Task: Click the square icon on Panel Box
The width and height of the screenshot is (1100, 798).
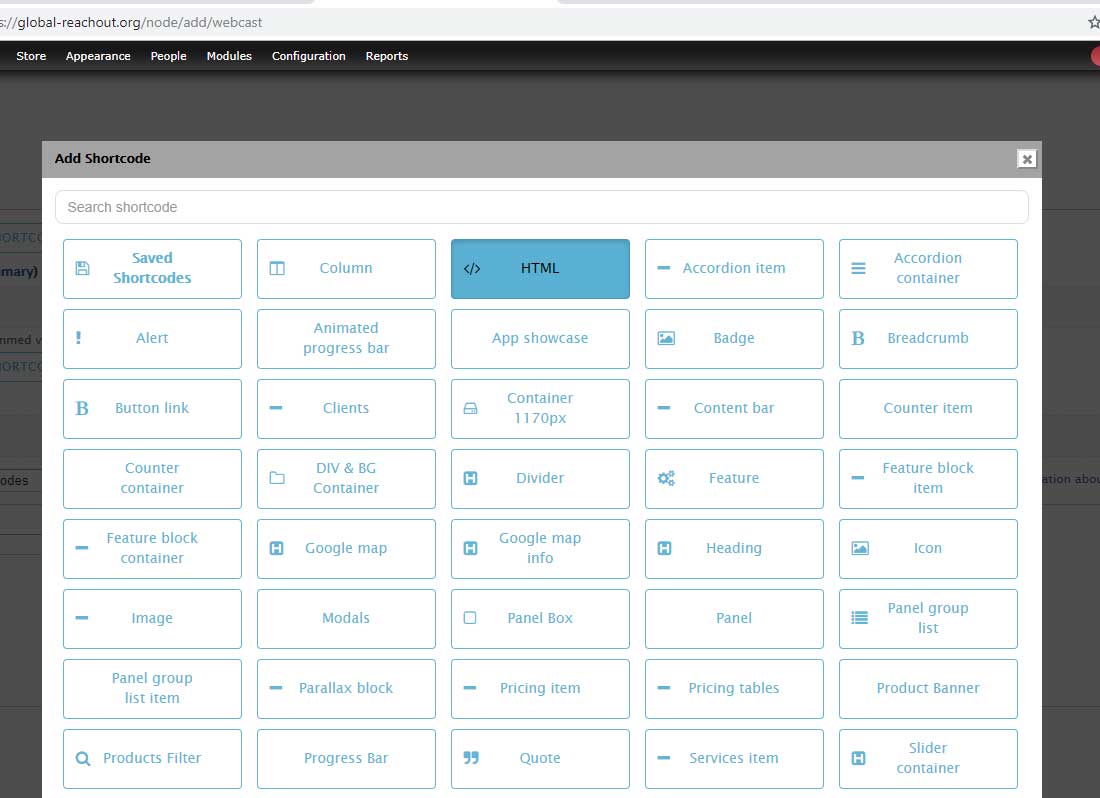Action: 470,618
